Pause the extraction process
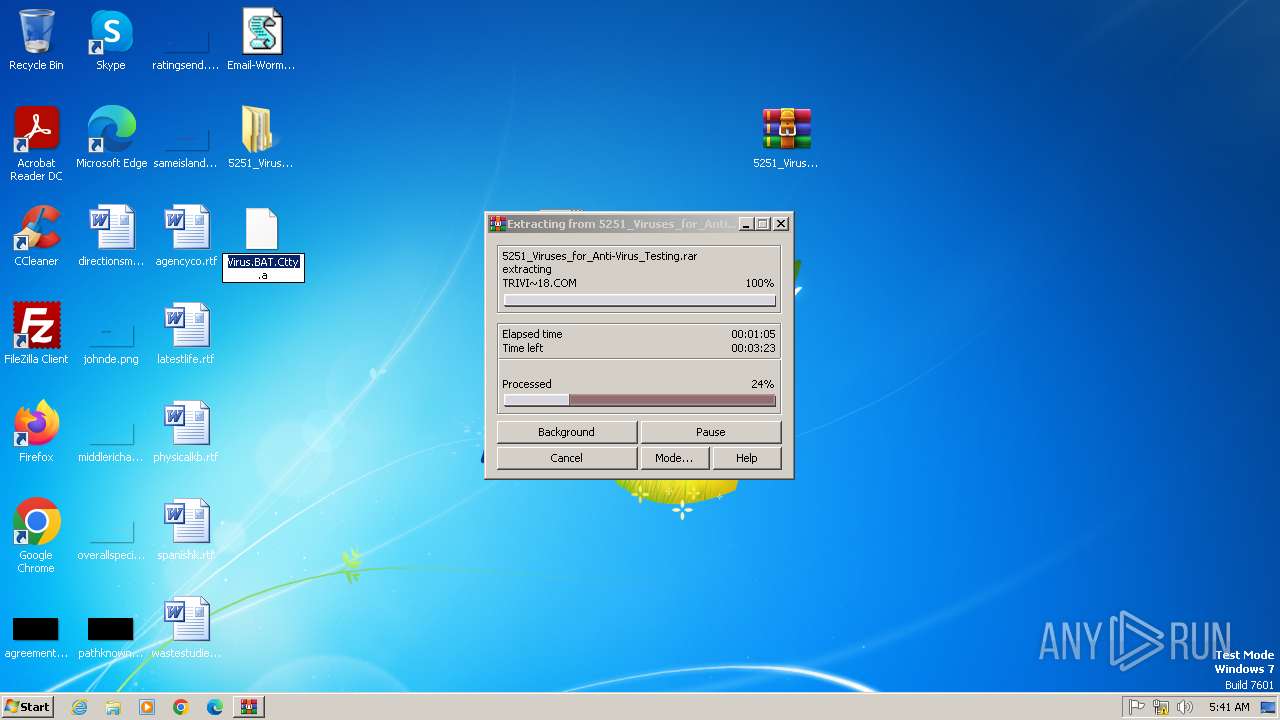This screenshot has width=1280, height=720. (710, 432)
